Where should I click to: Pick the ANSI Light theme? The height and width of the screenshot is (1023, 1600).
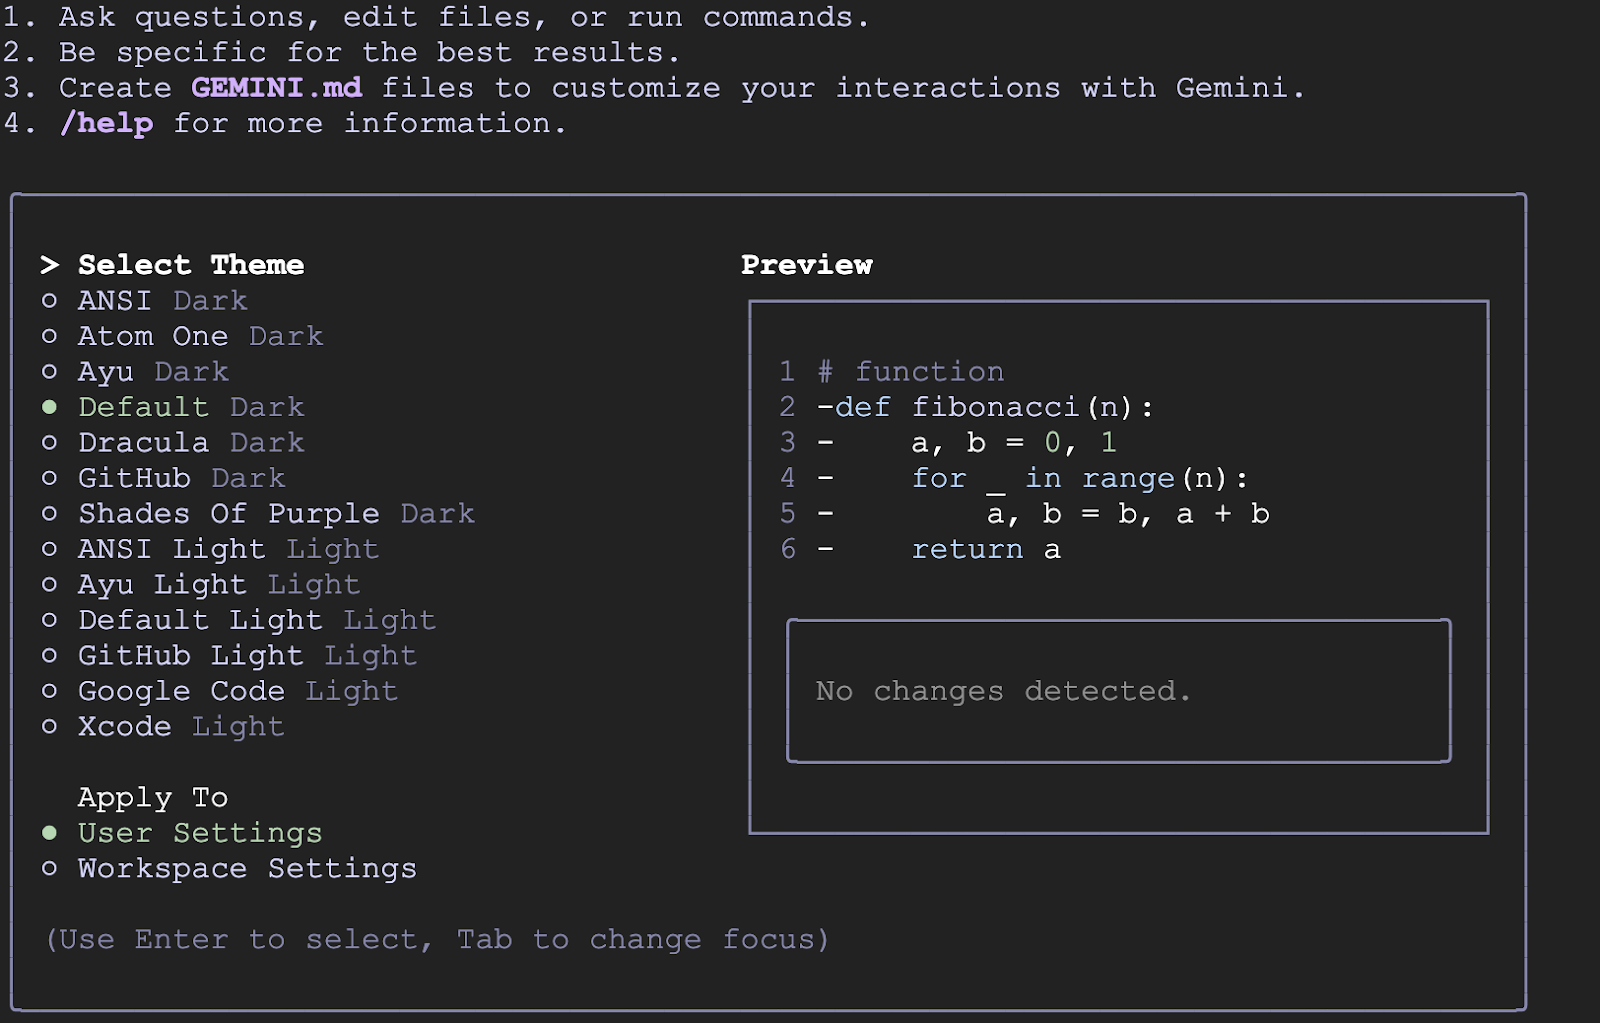point(228,549)
